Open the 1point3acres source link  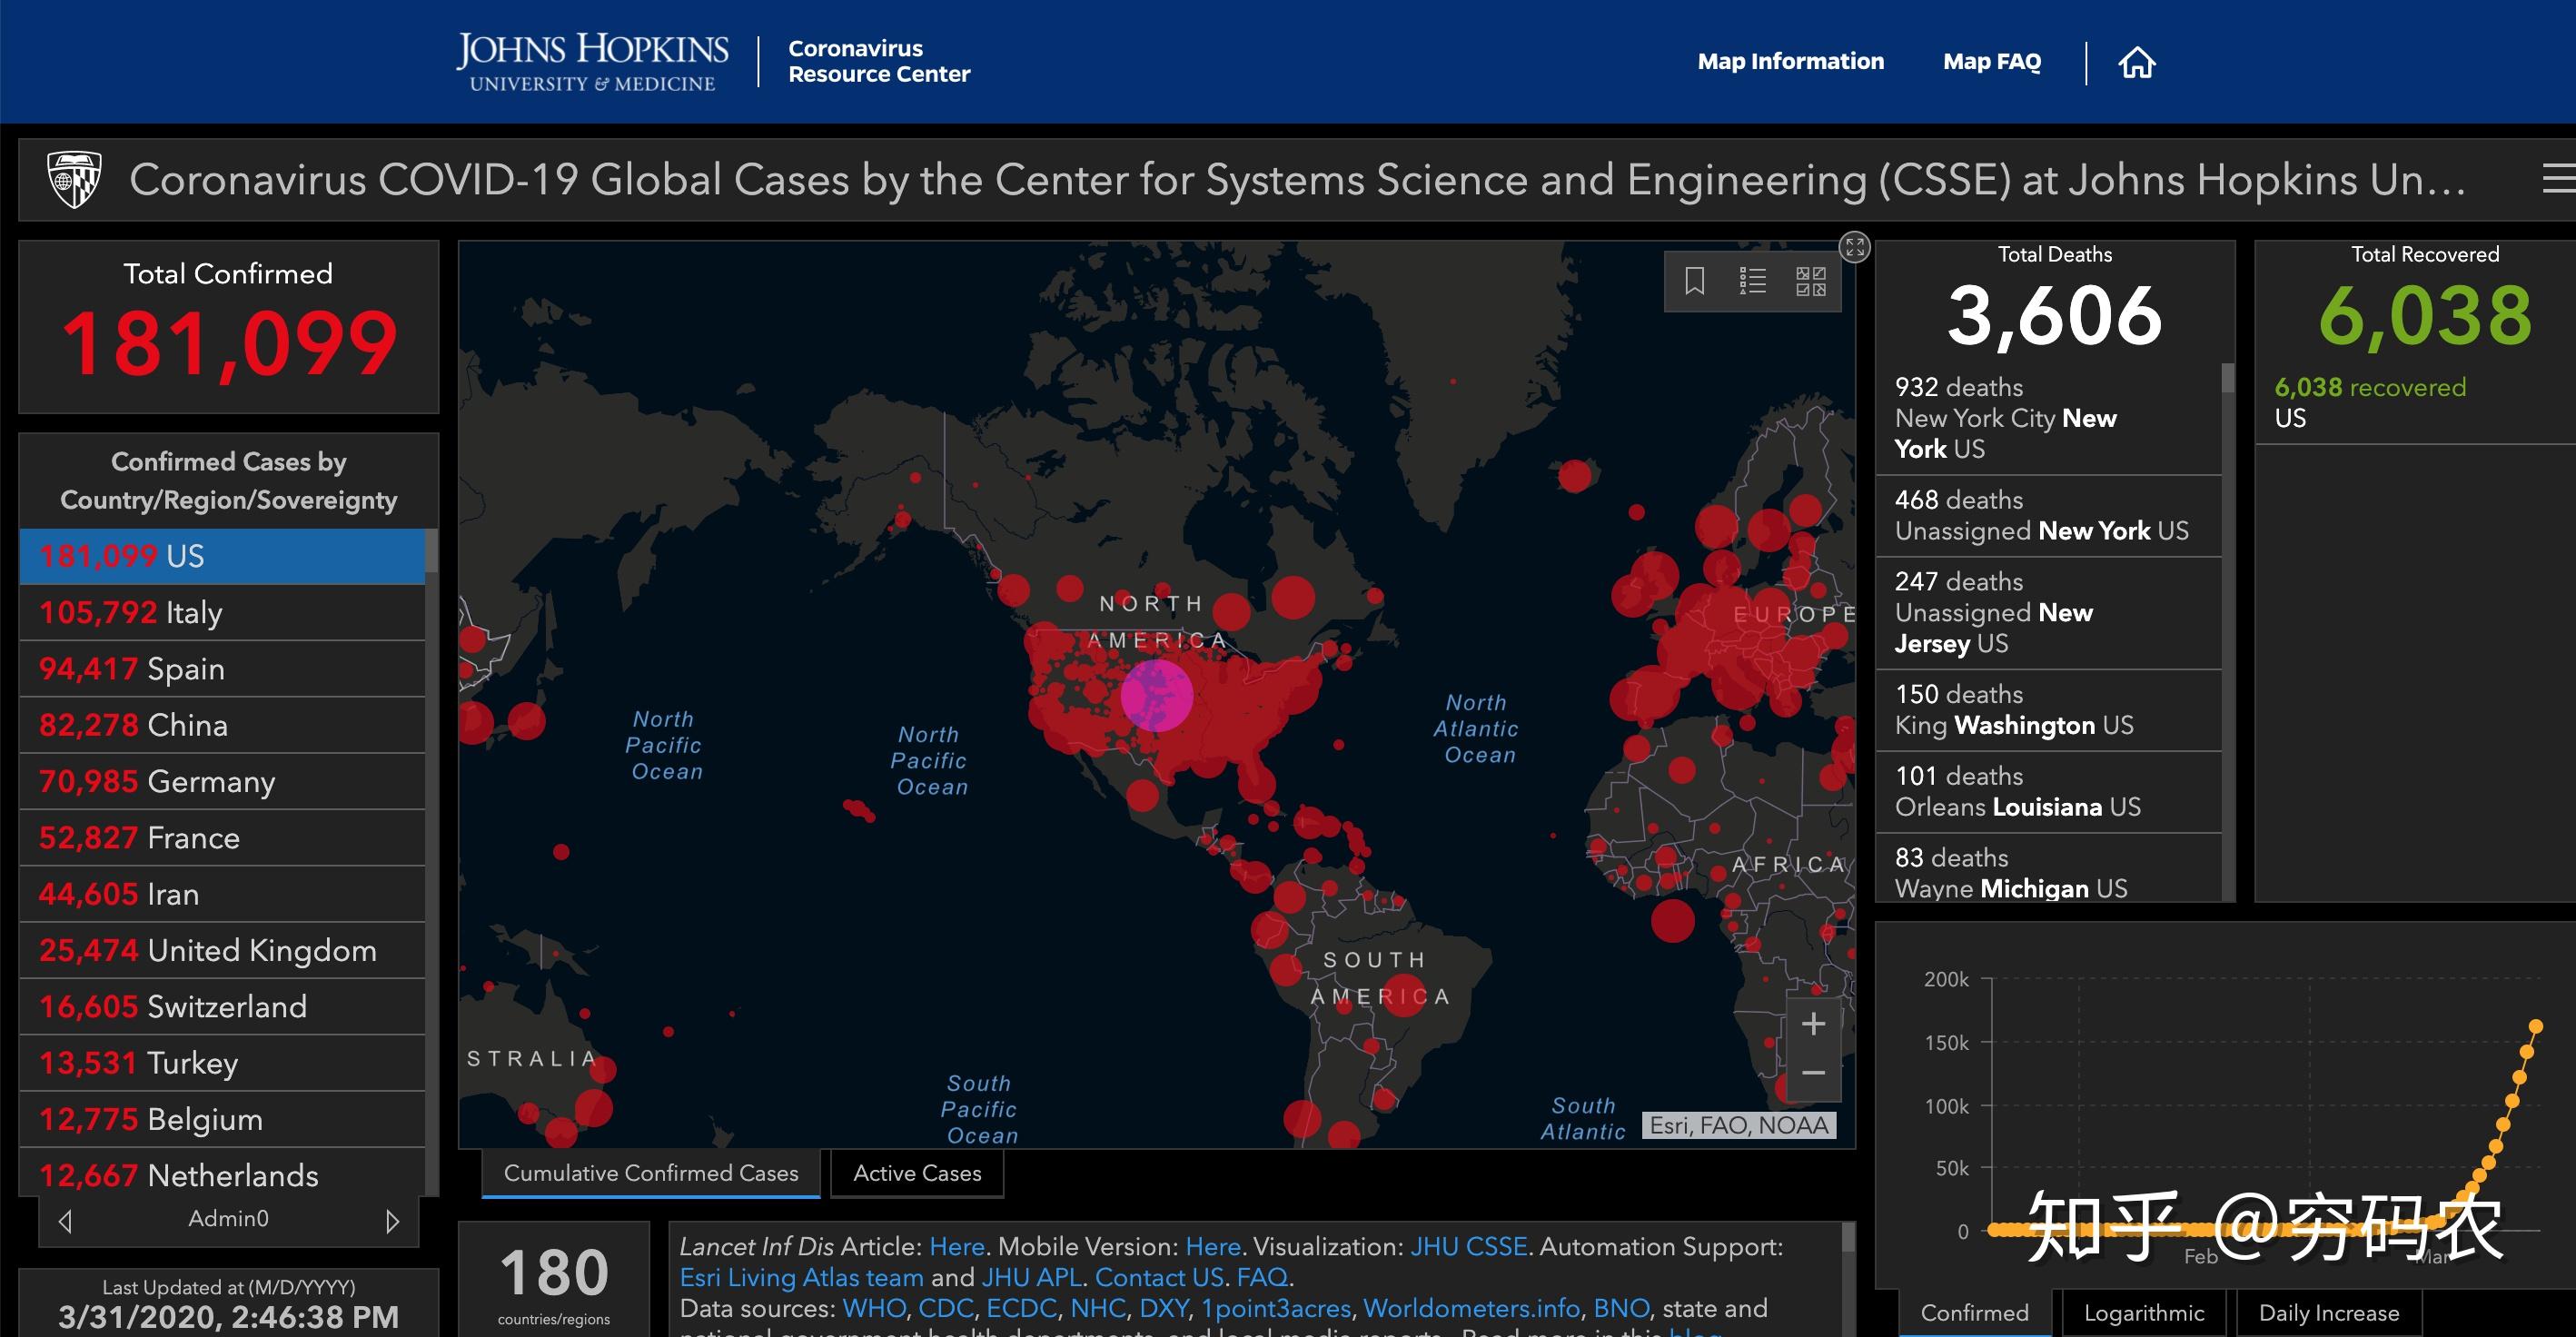pos(1275,1308)
